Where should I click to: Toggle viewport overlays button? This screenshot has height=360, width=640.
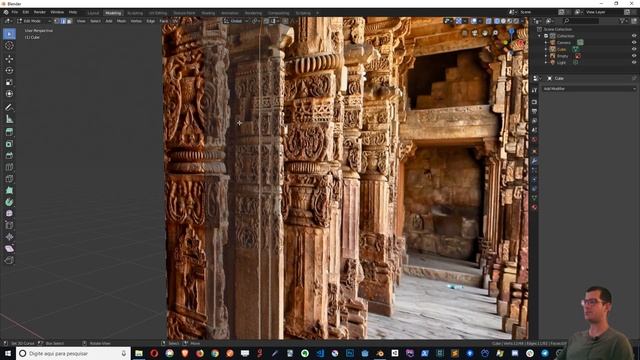474,21
